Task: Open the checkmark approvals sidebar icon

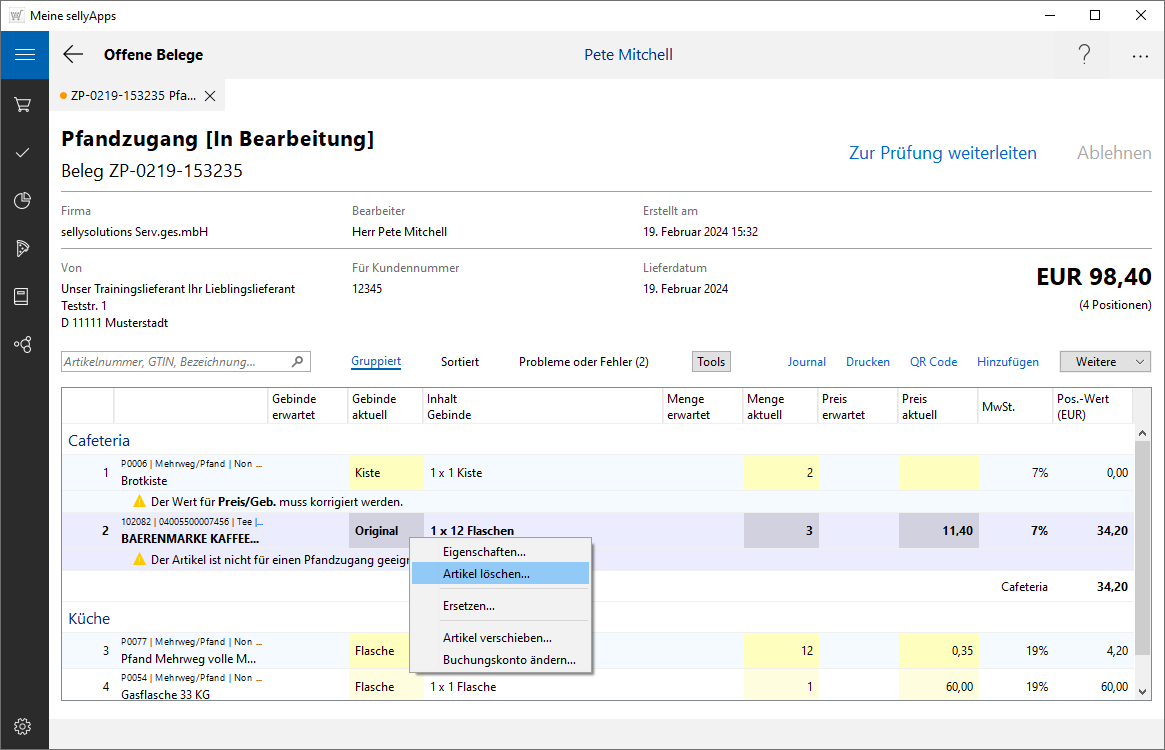Action: pyautogui.click(x=23, y=153)
